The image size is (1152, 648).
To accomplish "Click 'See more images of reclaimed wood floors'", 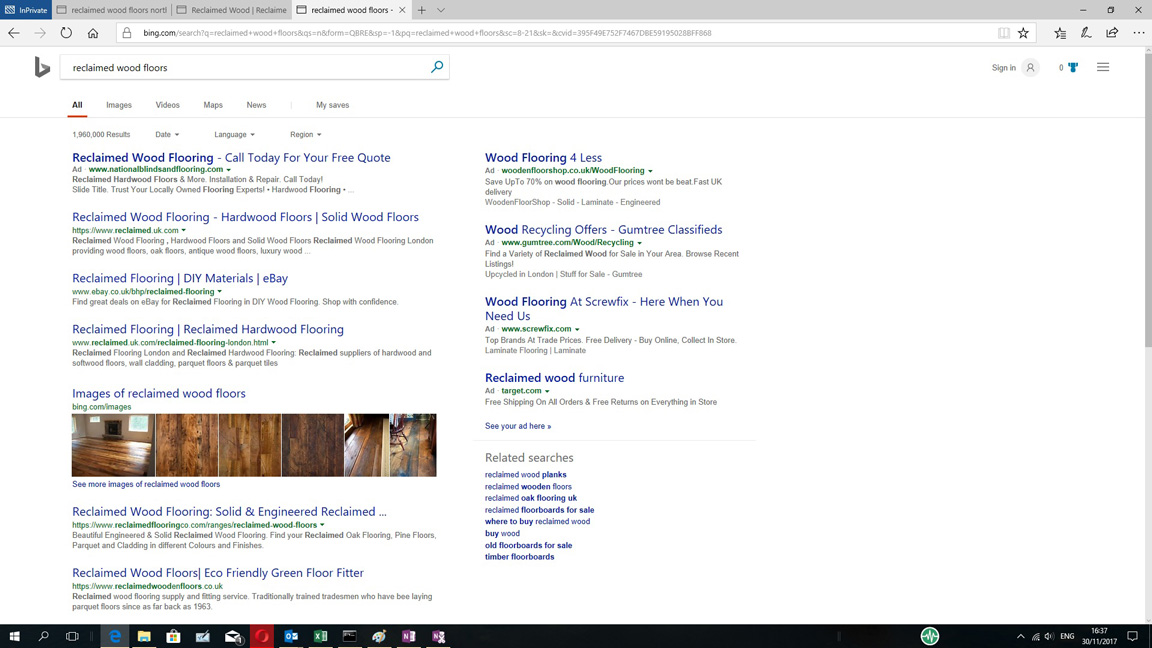I will (146, 484).
